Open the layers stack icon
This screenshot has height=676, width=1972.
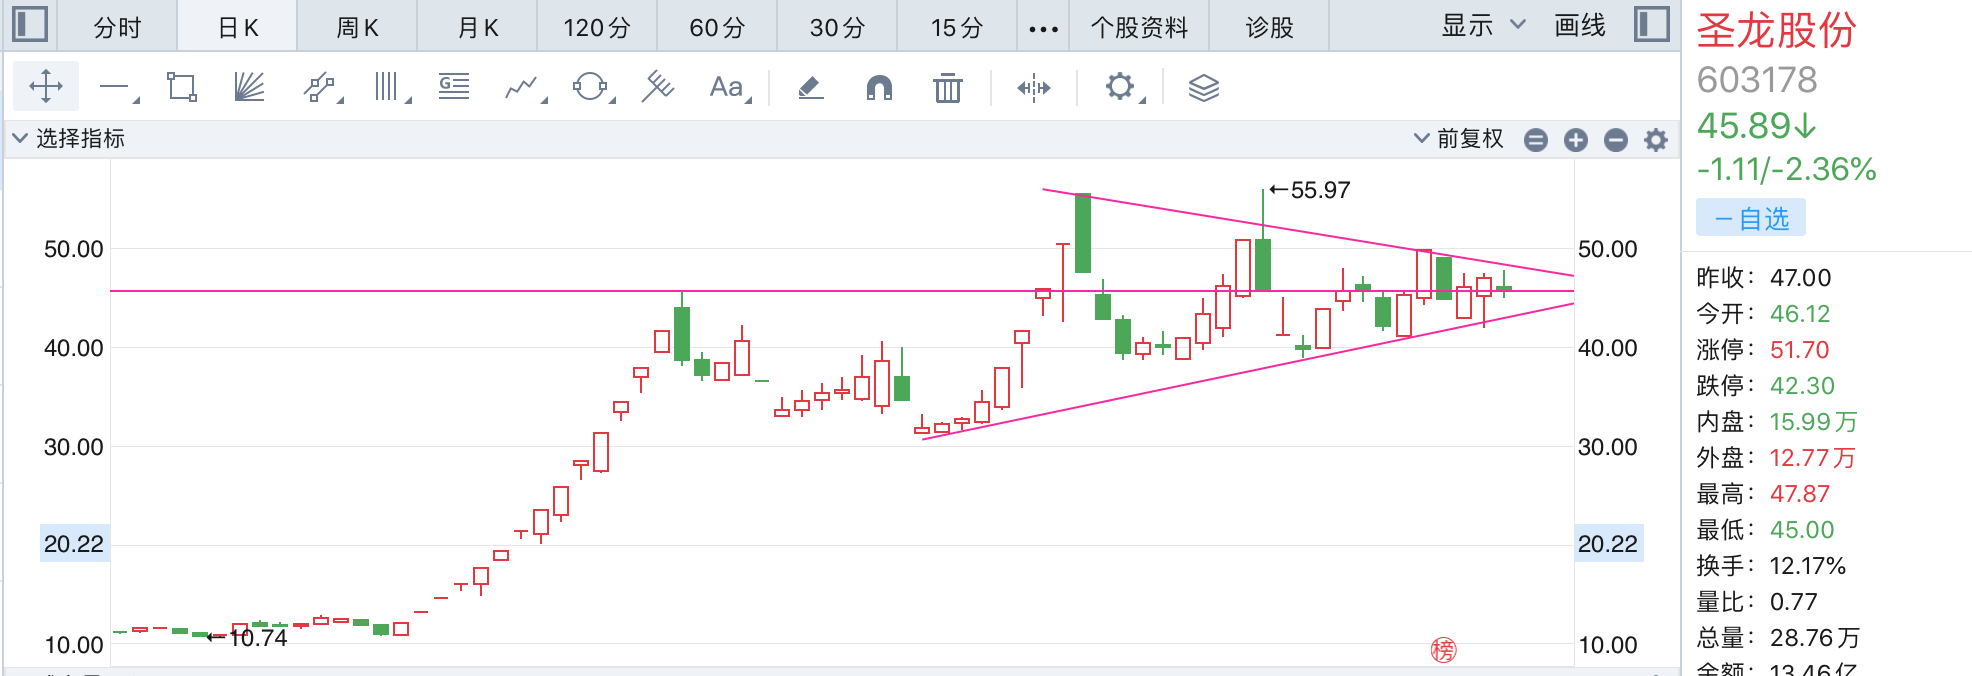coord(1203,88)
